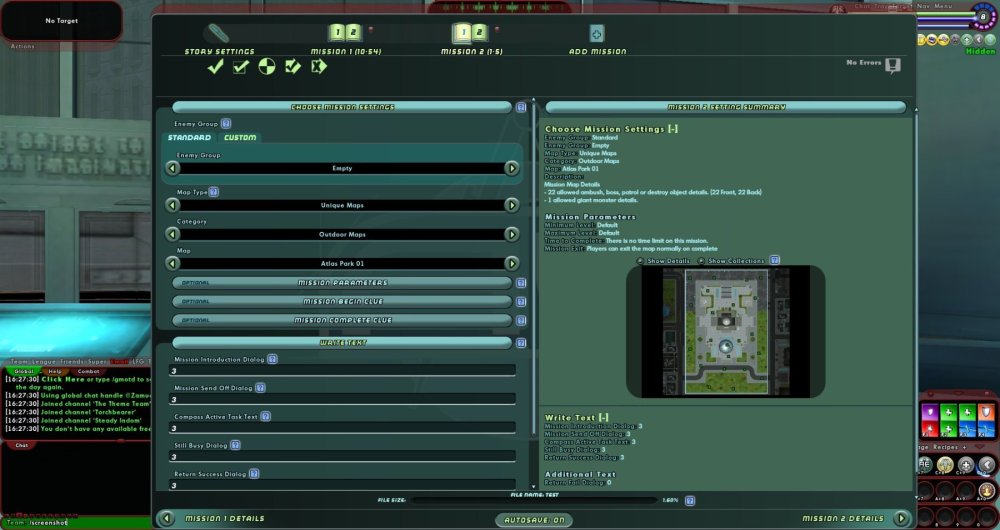The image size is (1000, 530).
Task: Open help icon next to Show Collections
Action: pyautogui.click(x=774, y=260)
